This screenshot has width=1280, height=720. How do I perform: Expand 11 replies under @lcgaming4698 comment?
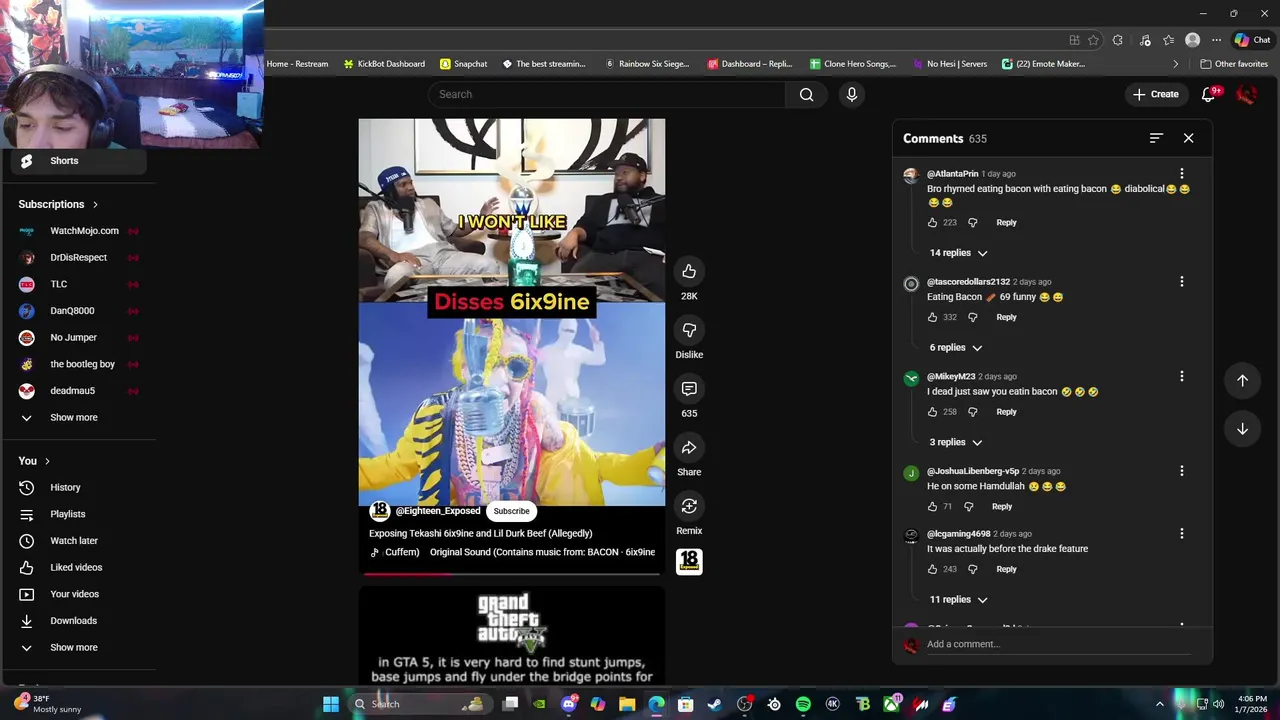point(958,599)
